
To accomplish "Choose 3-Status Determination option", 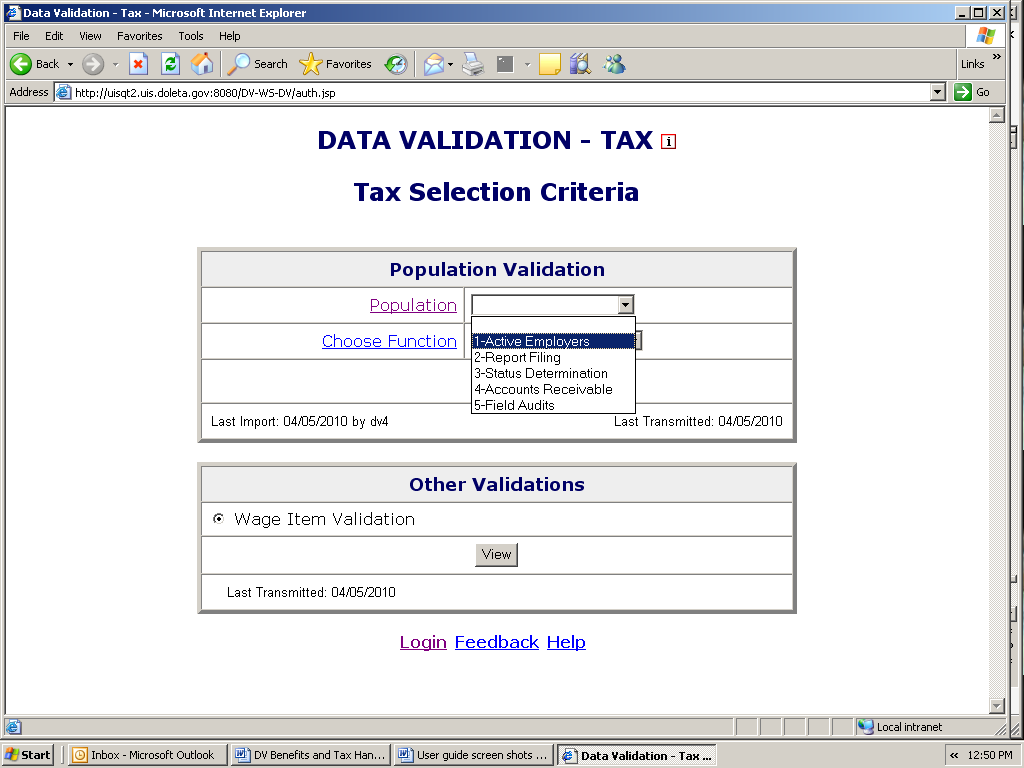I will (553, 373).
